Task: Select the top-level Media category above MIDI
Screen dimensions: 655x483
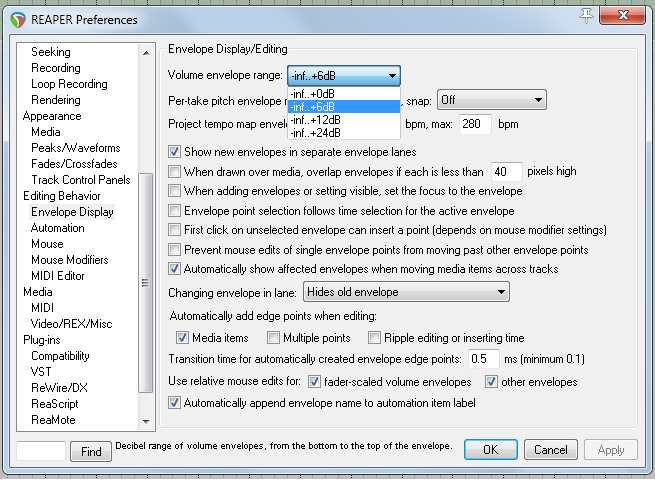Action: click(38, 292)
